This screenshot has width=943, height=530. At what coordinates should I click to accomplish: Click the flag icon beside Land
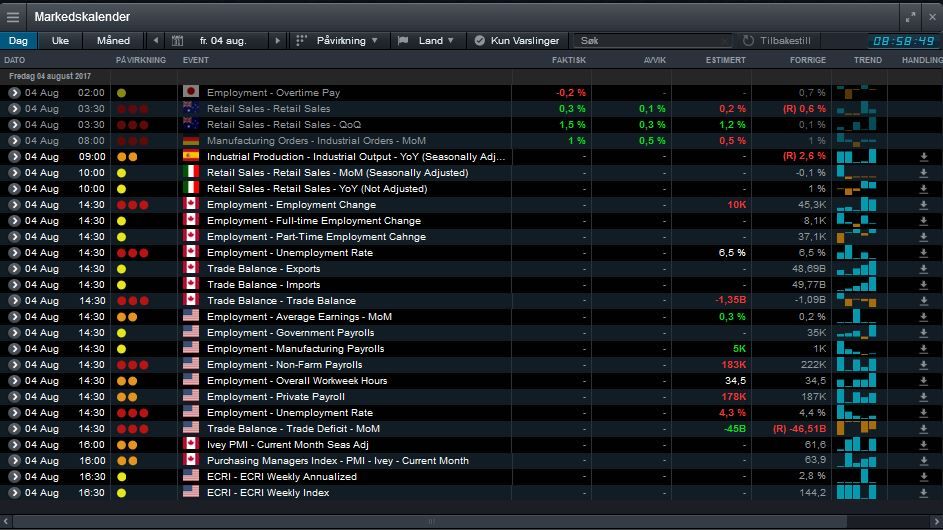(403, 41)
